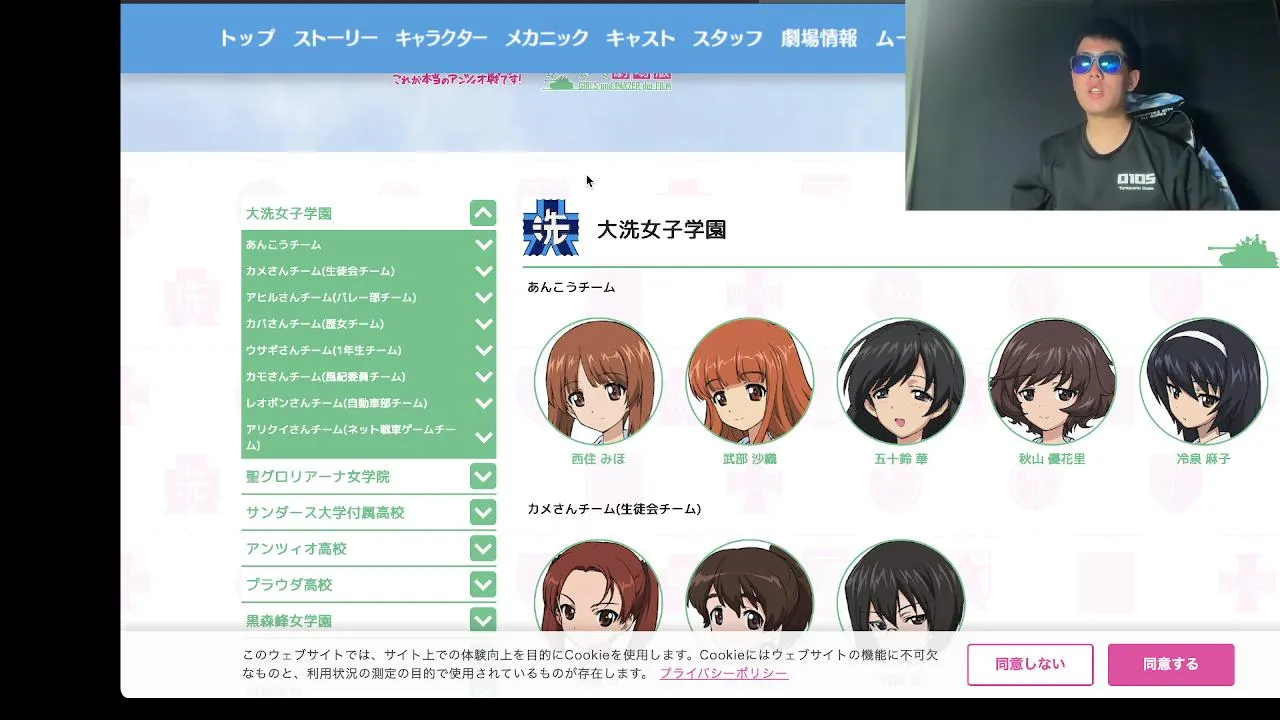The image size is (1280, 720).
Task: Open 武部 沙織 character portrait
Action: pos(749,381)
